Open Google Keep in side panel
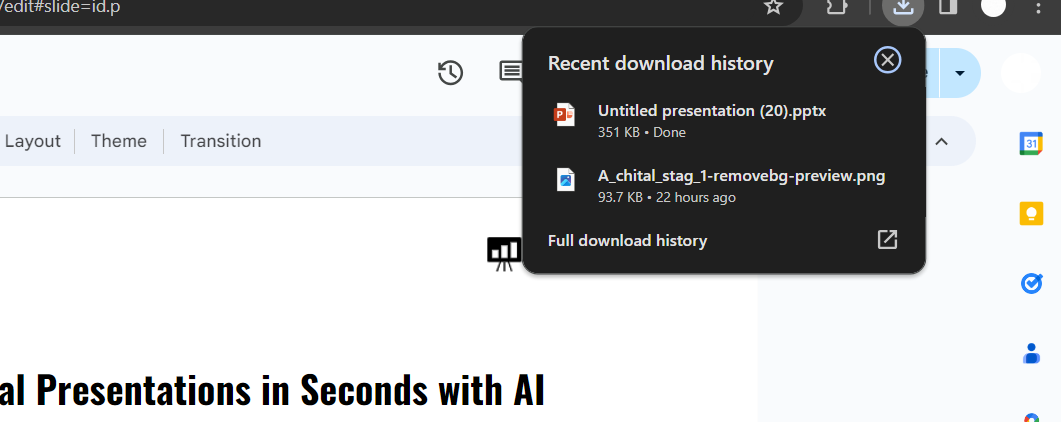Image resolution: width=1061 pixels, height=422 pixels. (1031, 213)
